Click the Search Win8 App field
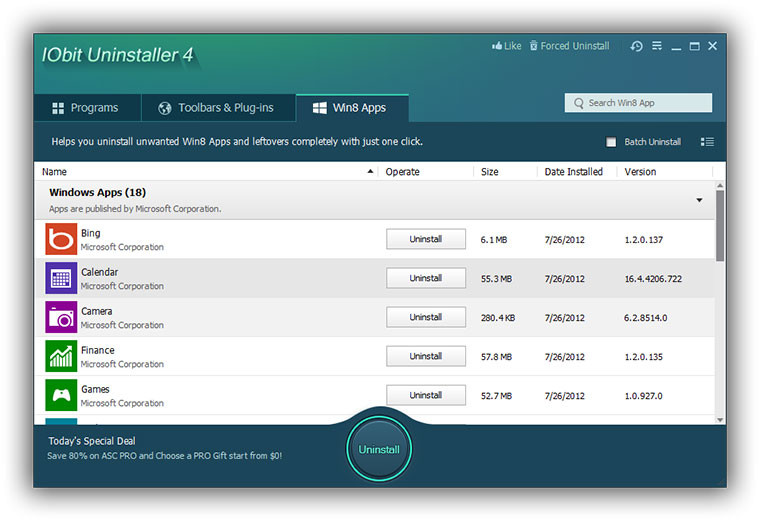This screenshot has width=760, height=521. 638,103
